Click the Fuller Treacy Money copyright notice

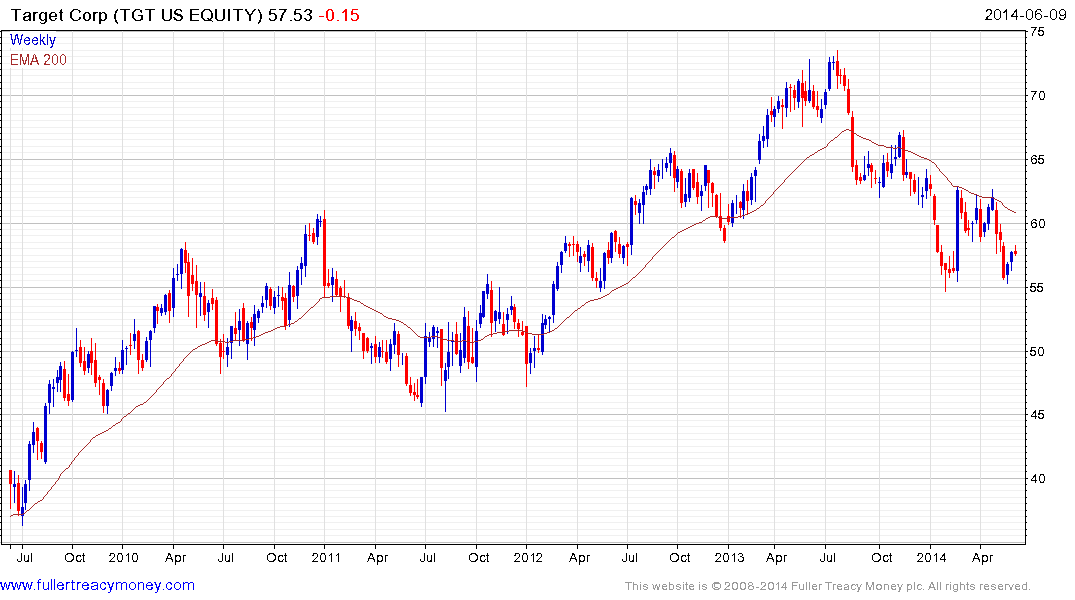[828, 586]
